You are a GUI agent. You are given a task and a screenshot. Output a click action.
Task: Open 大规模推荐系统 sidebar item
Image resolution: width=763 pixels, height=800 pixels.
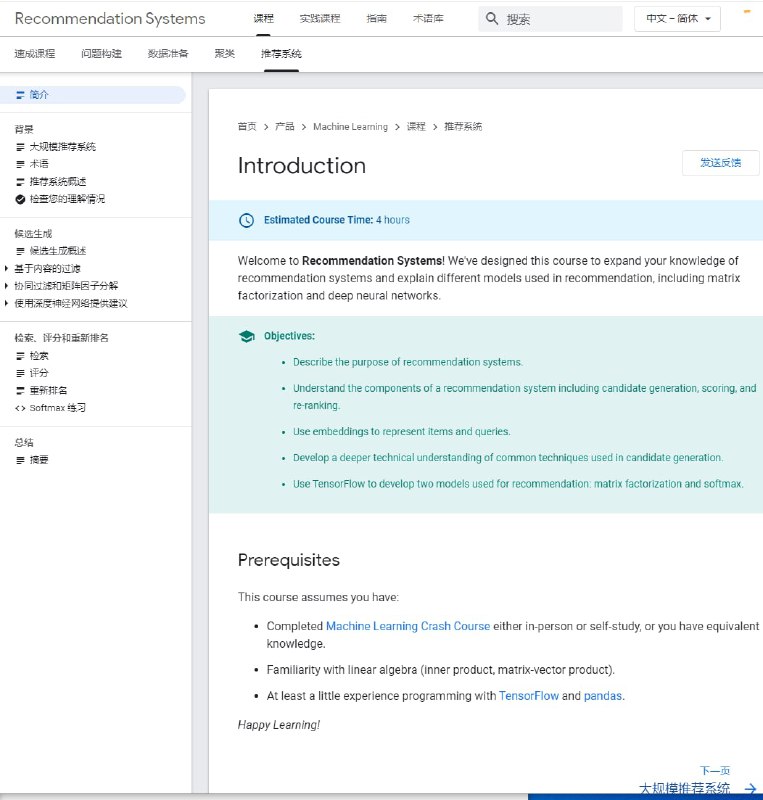coord(63,147)
